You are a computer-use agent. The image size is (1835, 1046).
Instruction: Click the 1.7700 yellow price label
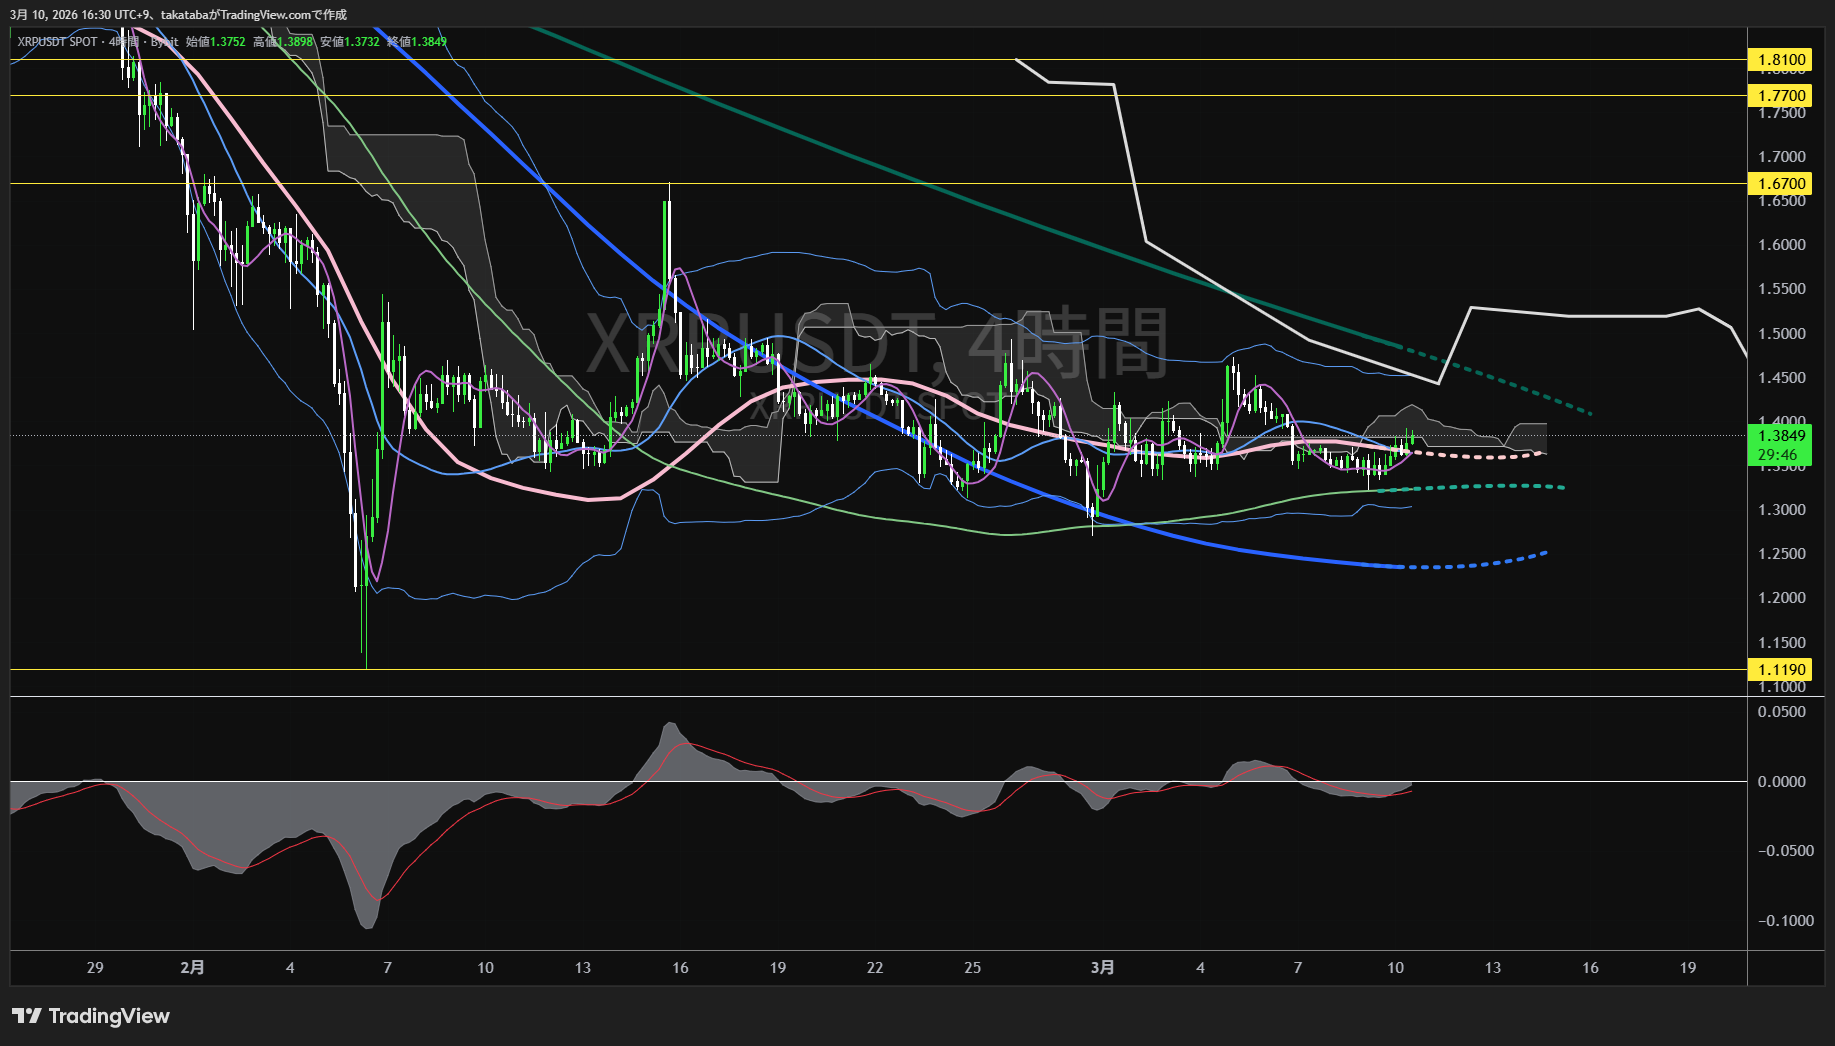(1781, 96)
